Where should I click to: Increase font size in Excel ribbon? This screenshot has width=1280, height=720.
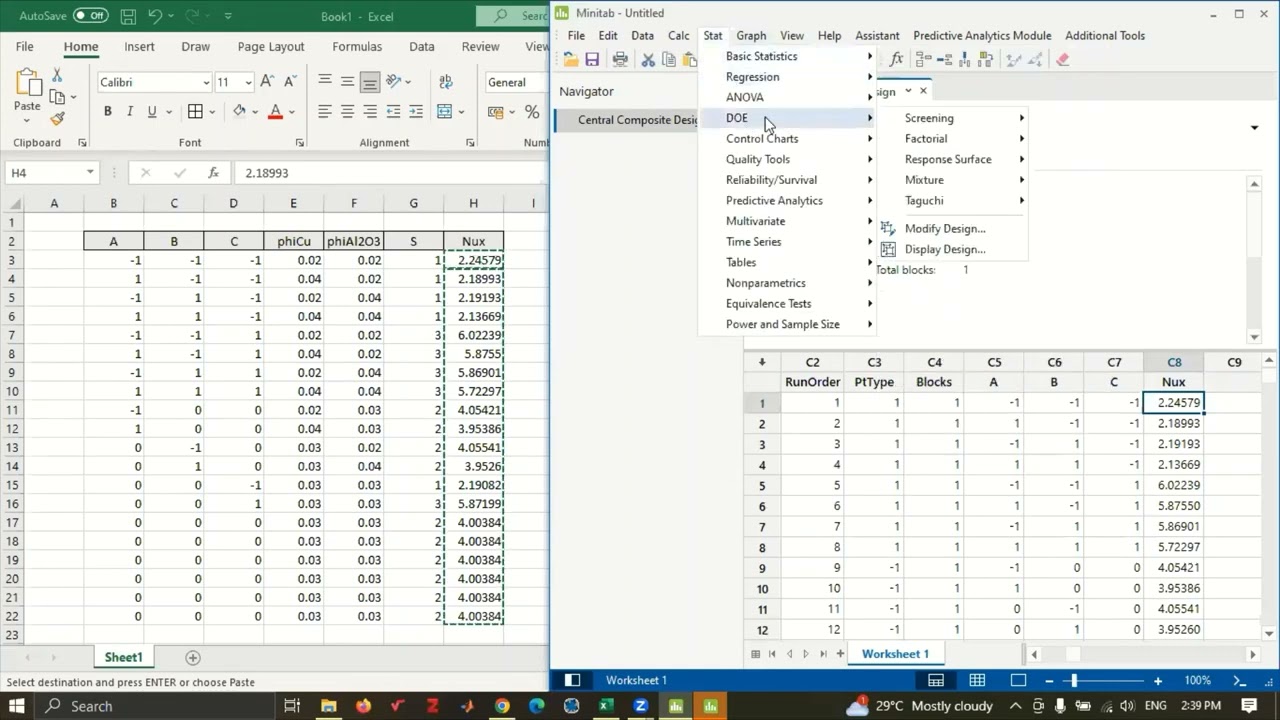point(266,82)
